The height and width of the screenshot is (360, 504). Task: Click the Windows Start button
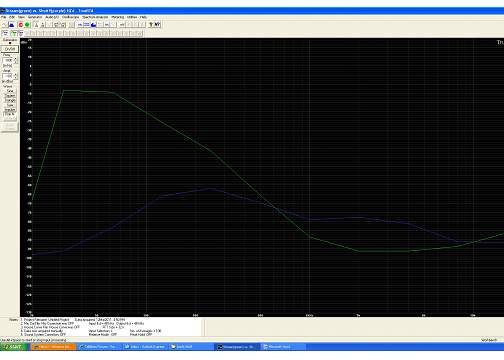[x=14, y=347]
